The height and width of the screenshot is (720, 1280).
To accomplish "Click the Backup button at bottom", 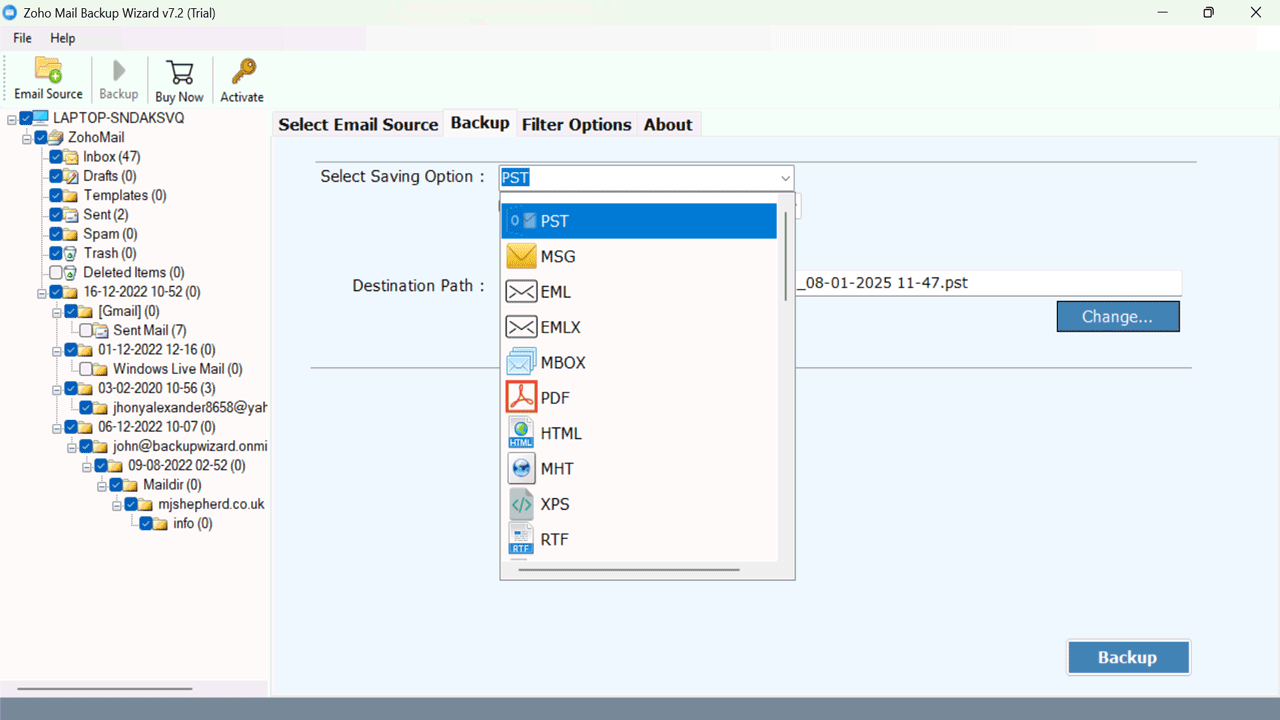I will pos(1128,657).
